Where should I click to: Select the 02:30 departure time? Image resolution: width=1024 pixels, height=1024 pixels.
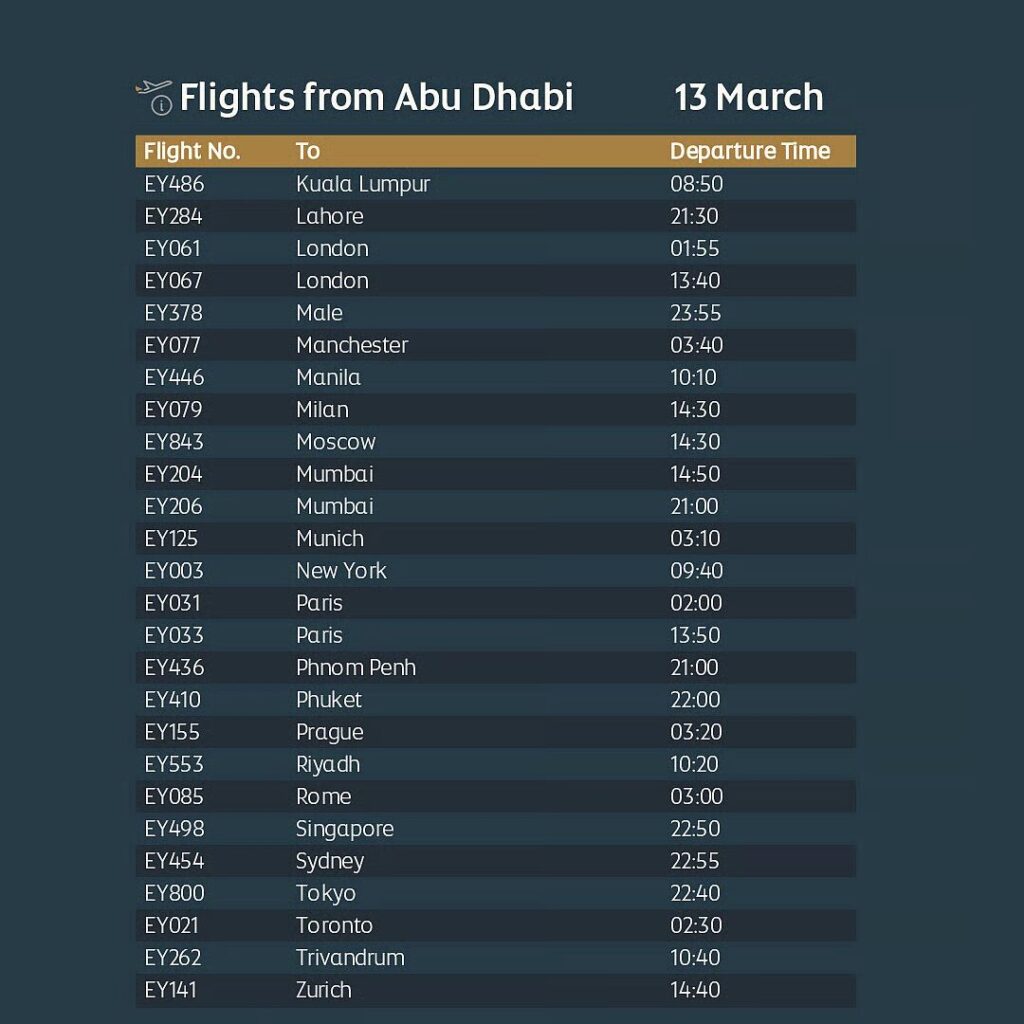pyautogui.click(x=696, y=925)
